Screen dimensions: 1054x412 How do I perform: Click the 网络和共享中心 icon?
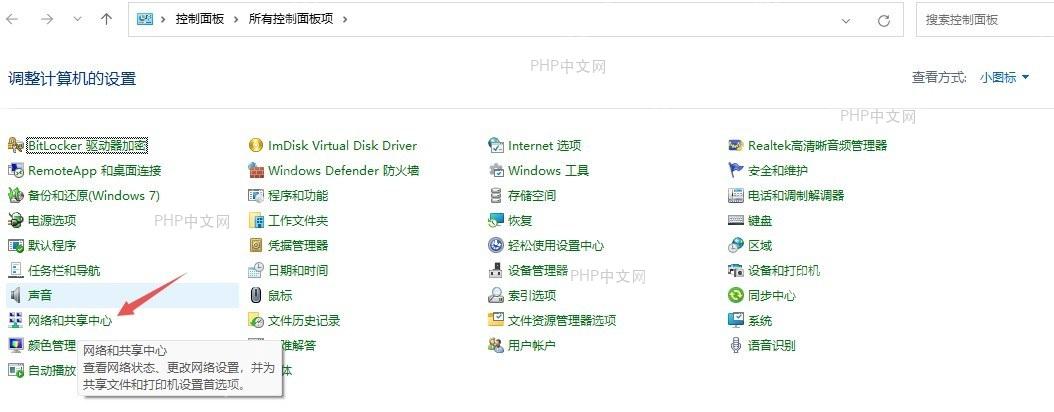pyautogui.click(x=15, y=321)
